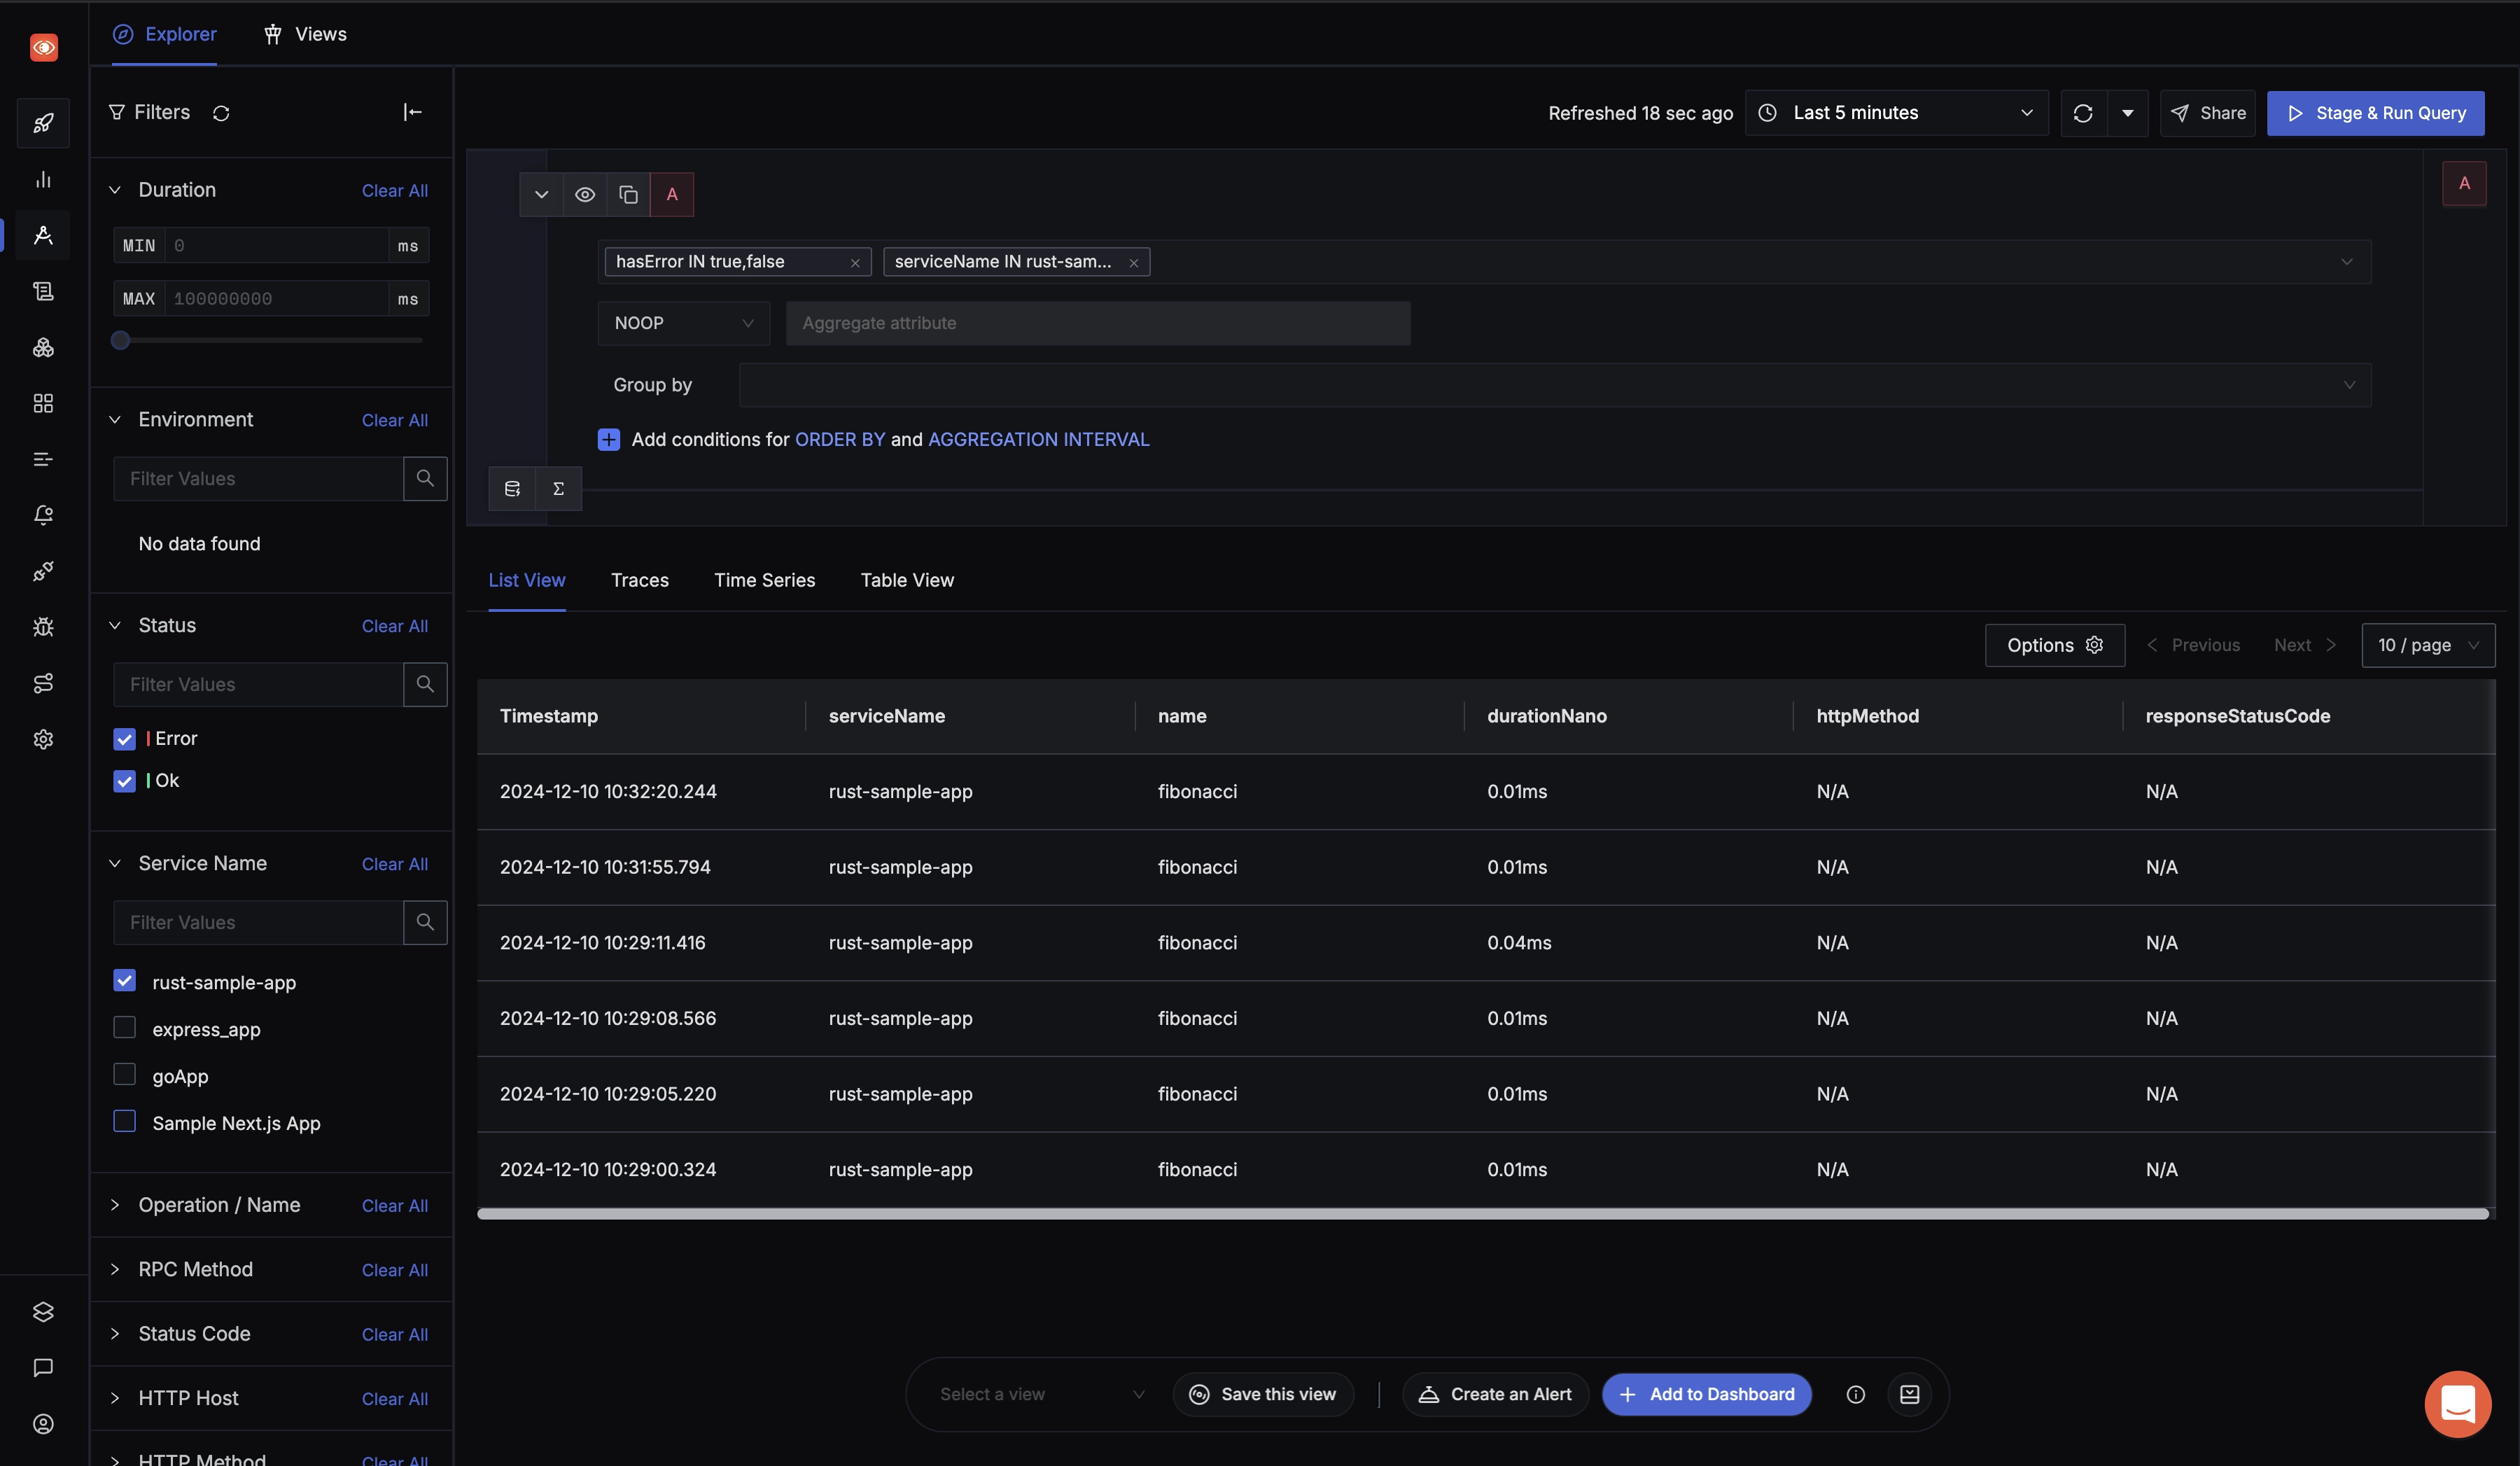Open Exceptions bug sidebar icon
Screen dimensions: 2520x1466
click(x=43, y=627)
